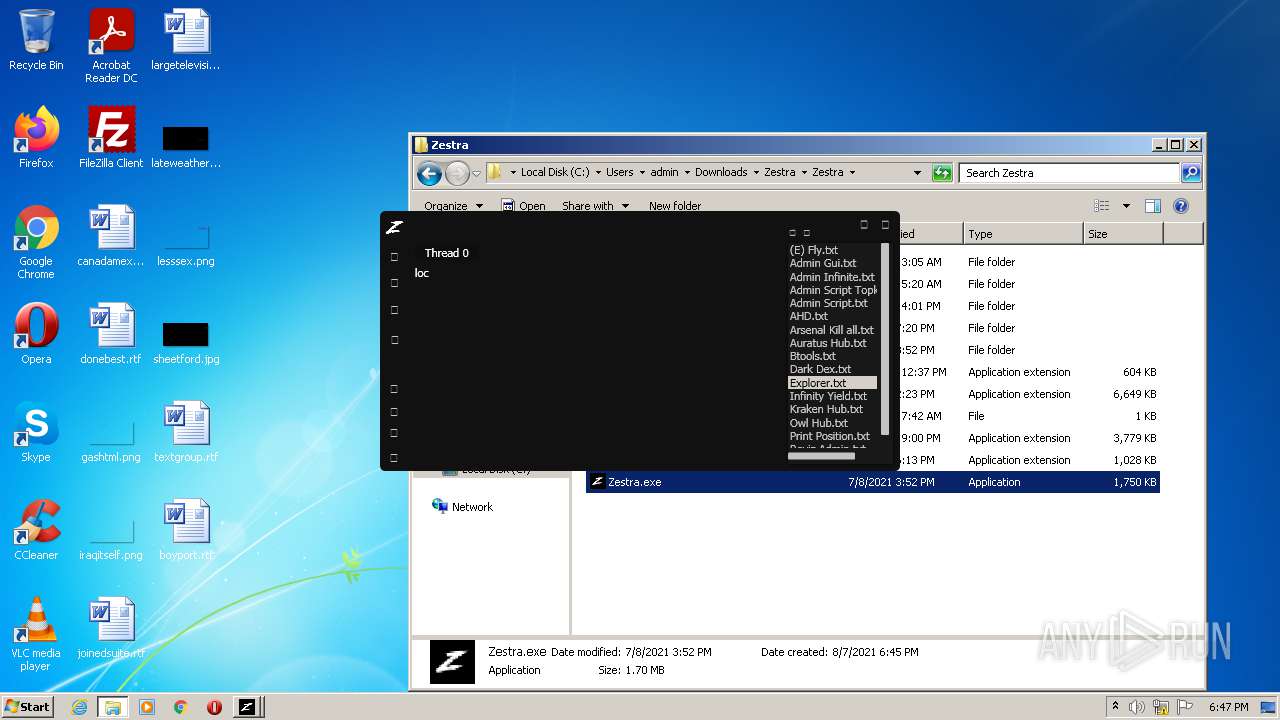Select the Firefox desktop shortcut
1280x720 pixels.
tap(36, 137)
